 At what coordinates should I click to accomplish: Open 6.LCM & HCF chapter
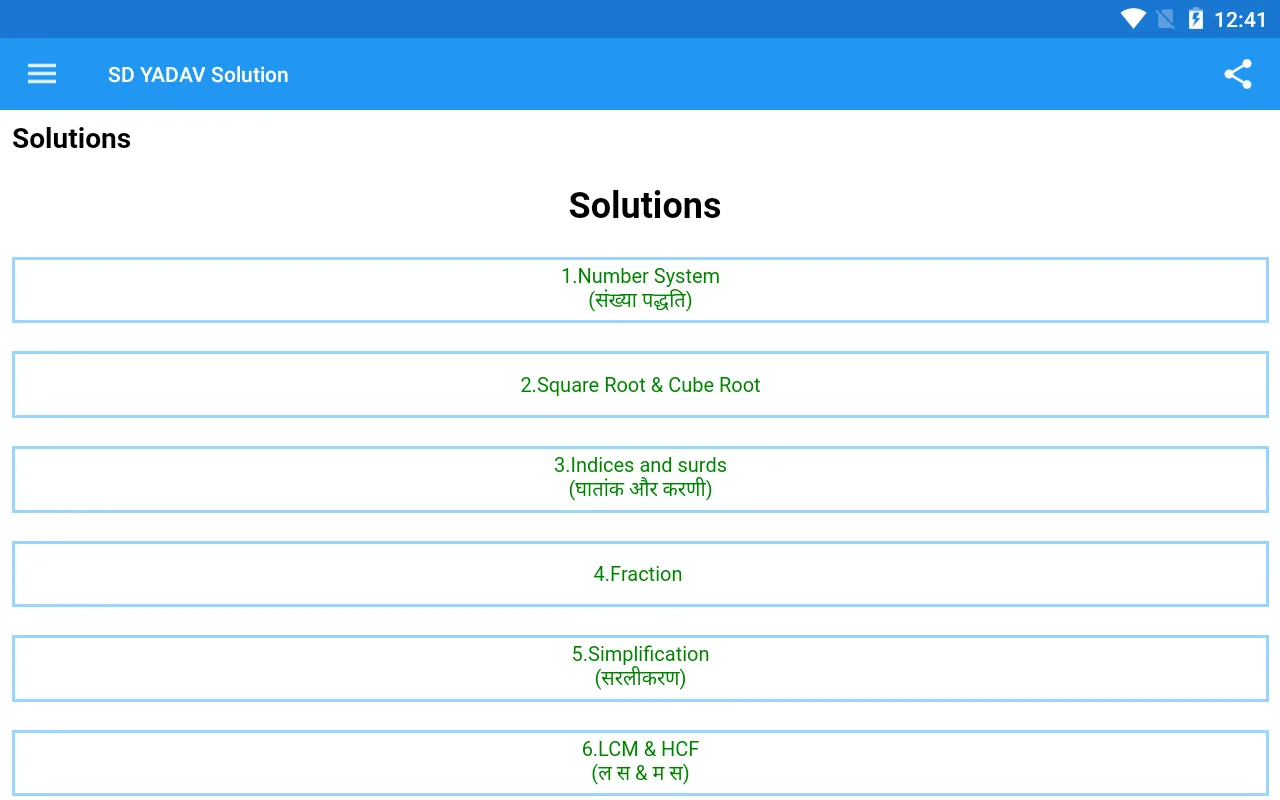[640, 763]
